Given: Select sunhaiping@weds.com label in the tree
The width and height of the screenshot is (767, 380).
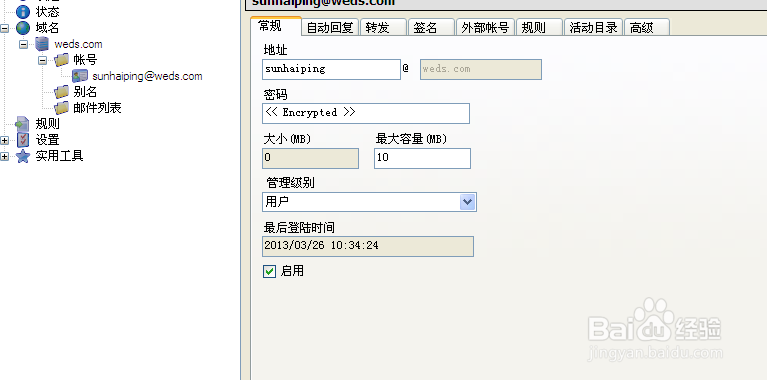Looking at the screenshot, I should point(147,76).
